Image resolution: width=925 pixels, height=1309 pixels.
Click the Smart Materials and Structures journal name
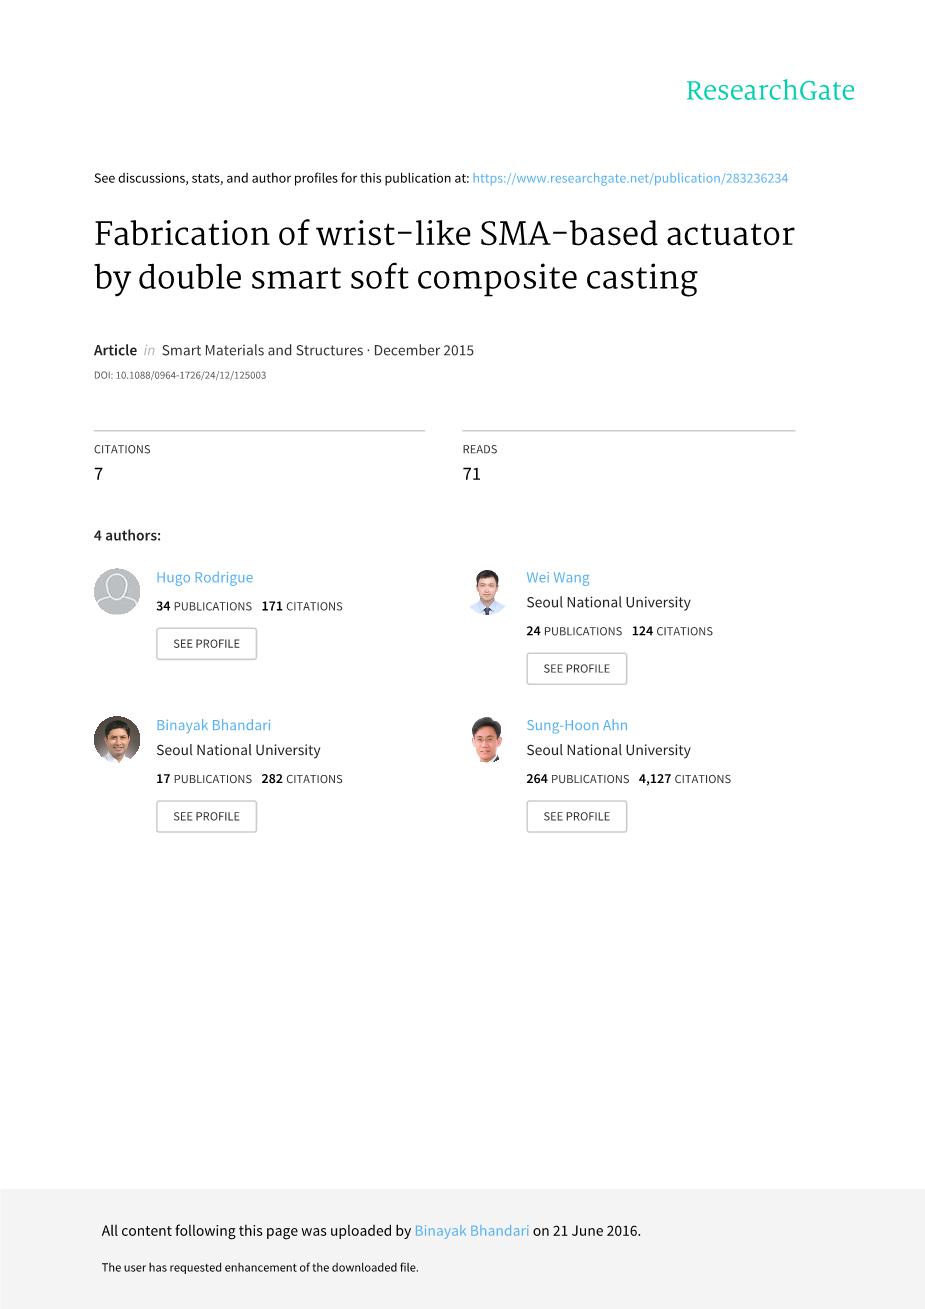262,351
